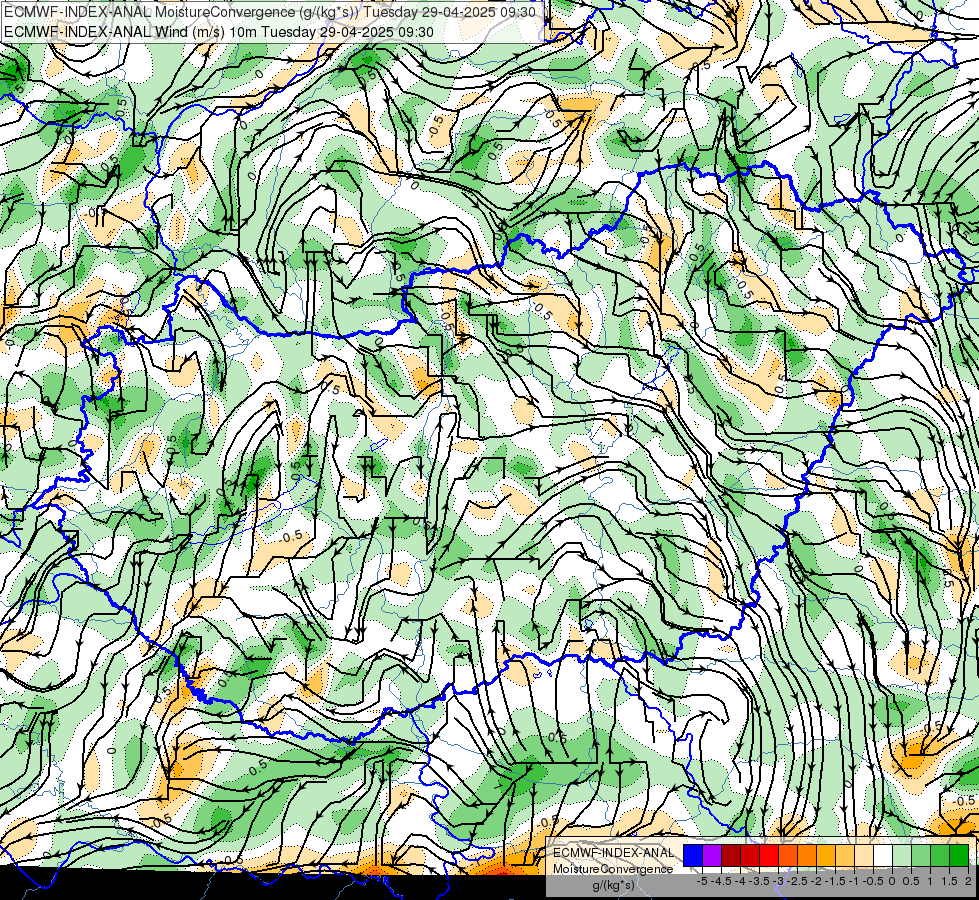Click the 'g/(kg*s)' unit label in legend
Screen dimensions: 979x900
click(614, 886)
